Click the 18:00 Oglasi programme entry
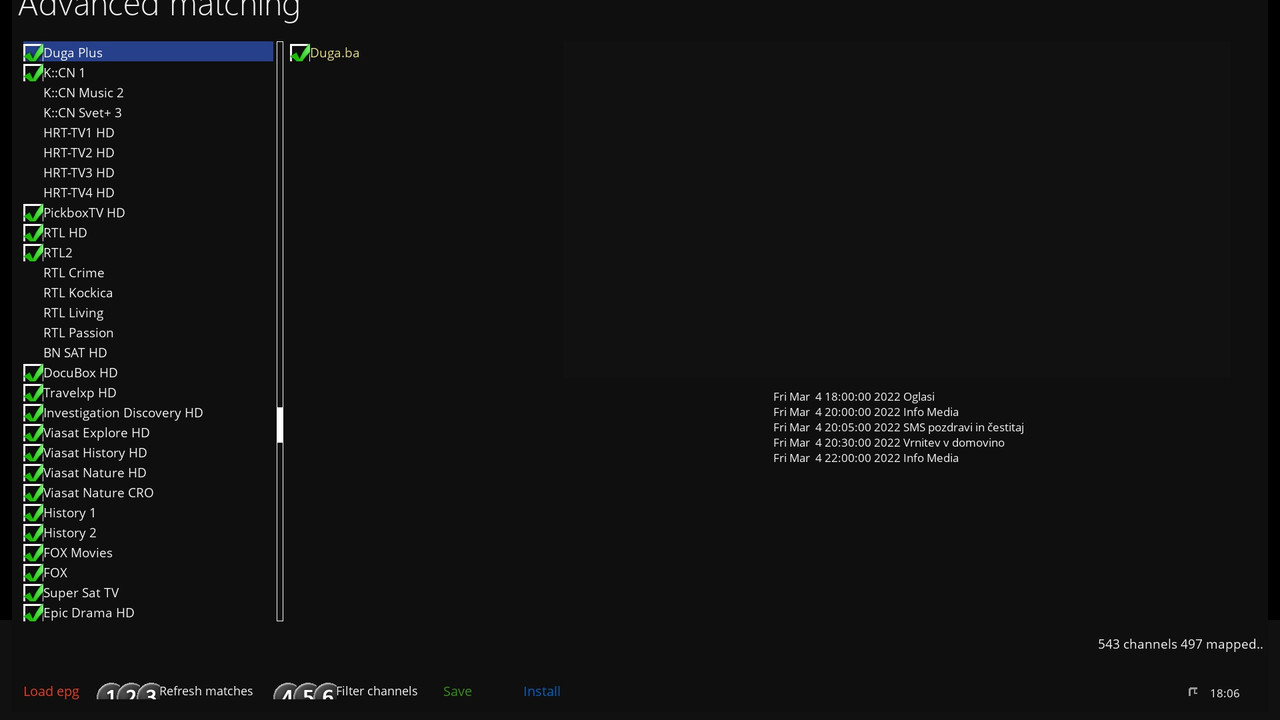This screenshot has width=1280, height=720. coord(854,396)
